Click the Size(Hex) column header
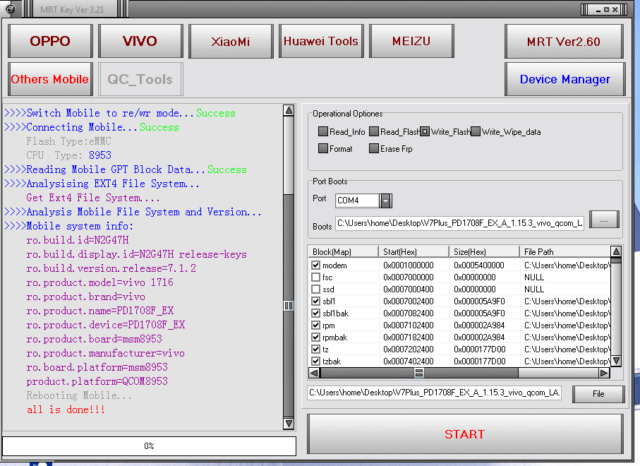The height and width of the screenshot is (466, 640). pyautogui.click(x=484, y=252)
